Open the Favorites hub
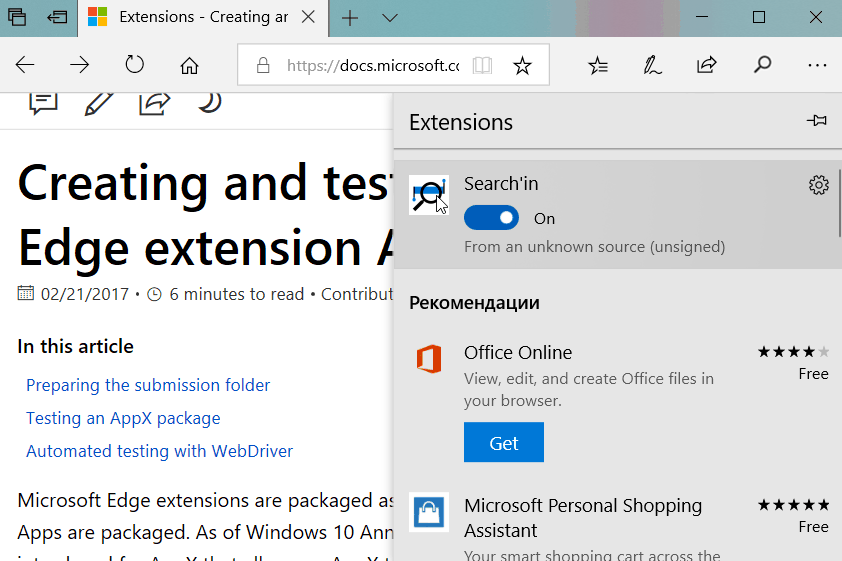This screenshot has width=842, height=561. 598,65
